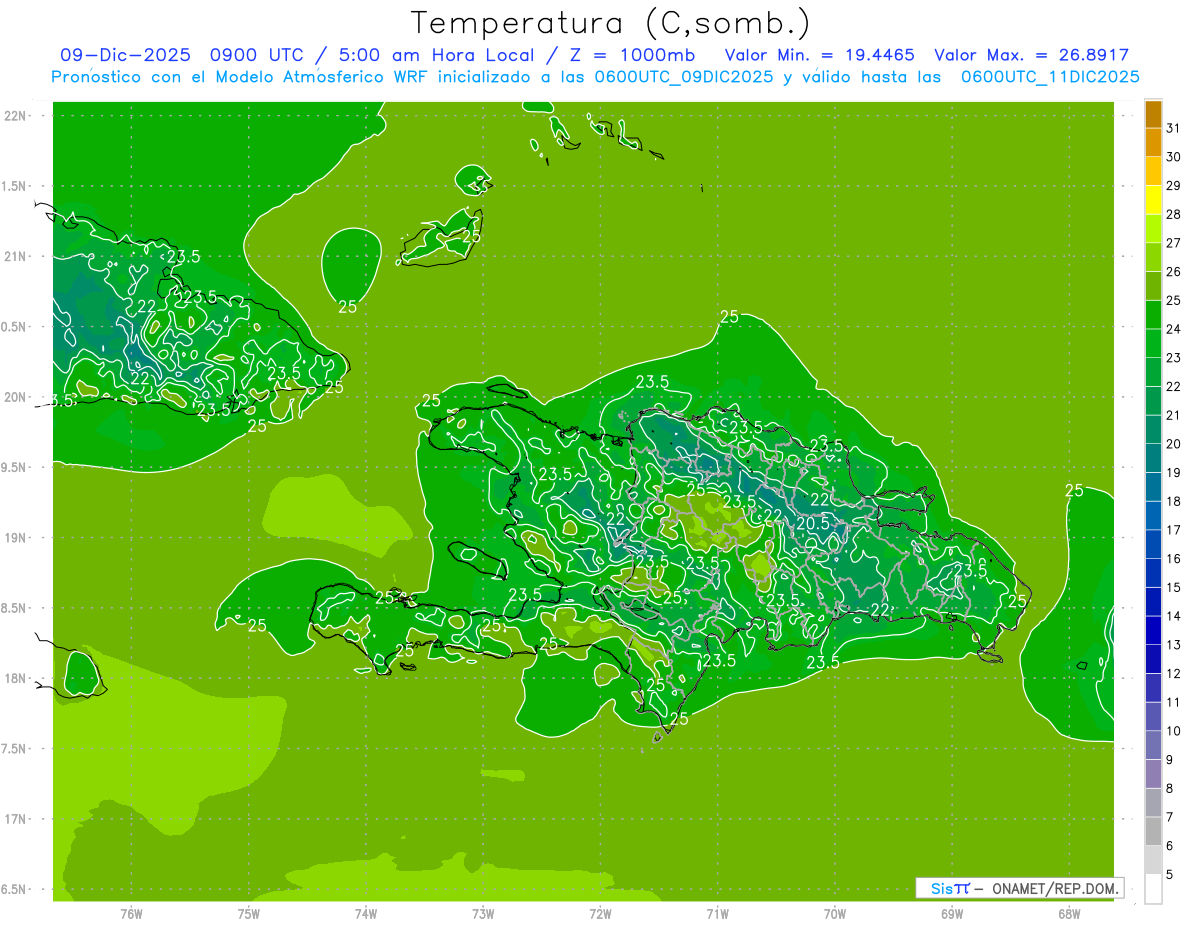
Task: Click the "27" value on the color scale
Action: (x=1174, y=243)
